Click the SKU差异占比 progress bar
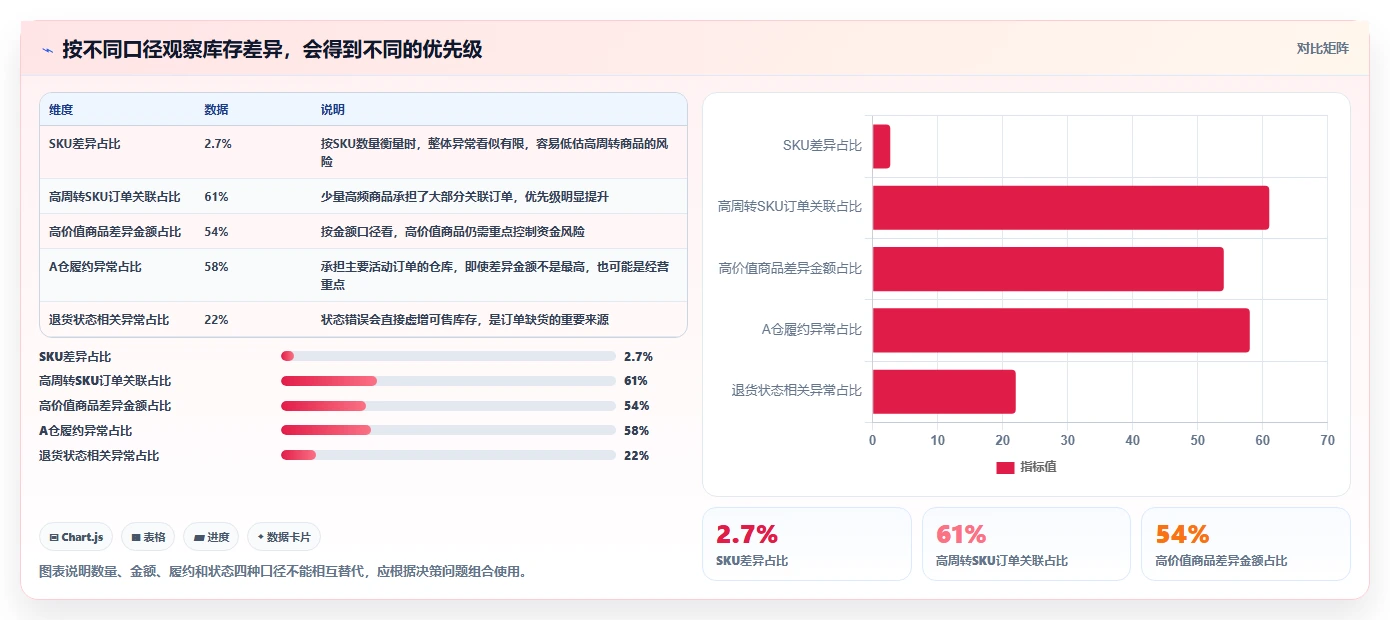 pyautogui.click(x=448, y=356)
